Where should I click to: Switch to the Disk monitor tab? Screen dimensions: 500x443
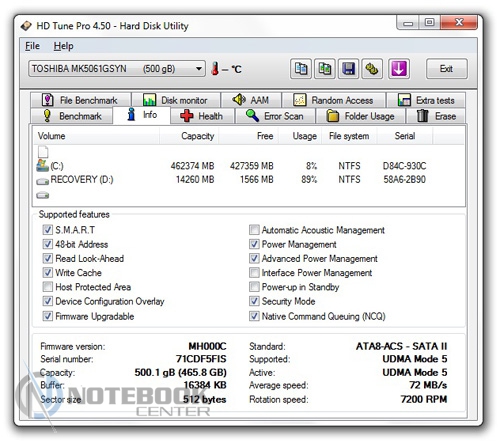[x=176, y=100]
